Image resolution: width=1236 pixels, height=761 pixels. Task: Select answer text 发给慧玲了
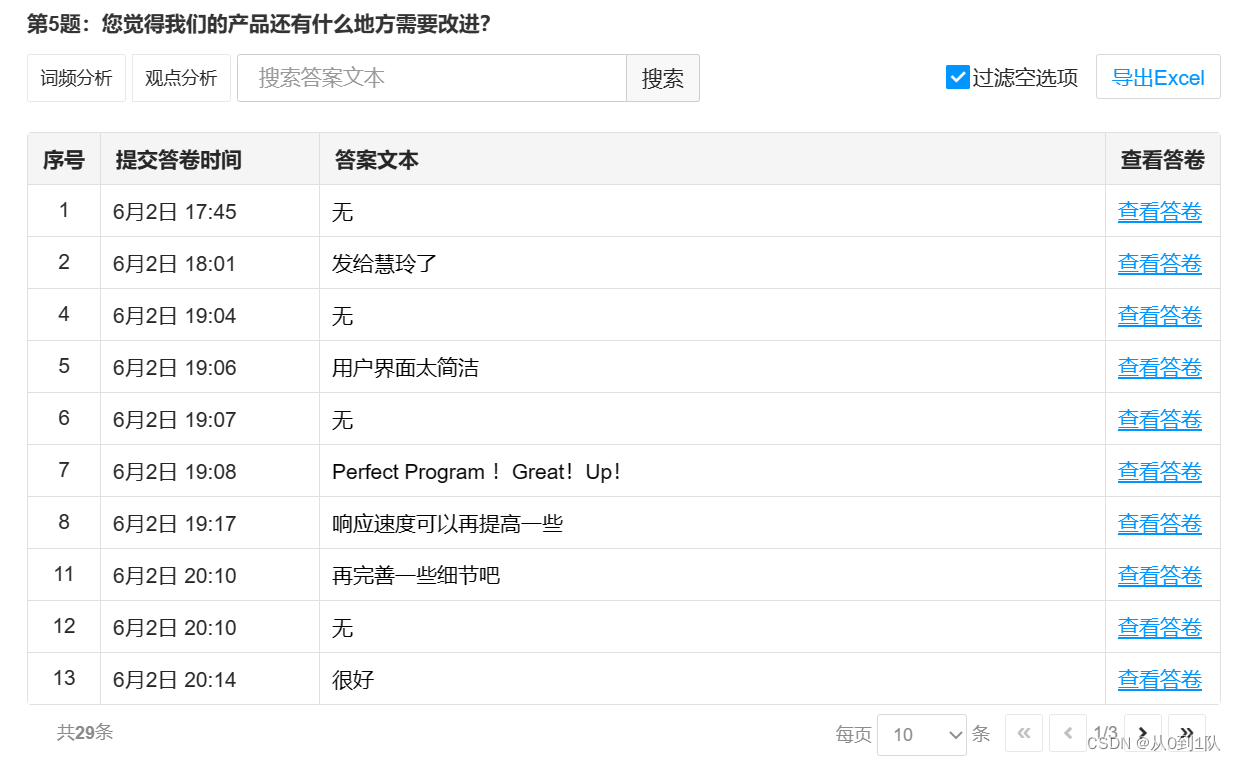pyautogui.click(x=385, y=264)
